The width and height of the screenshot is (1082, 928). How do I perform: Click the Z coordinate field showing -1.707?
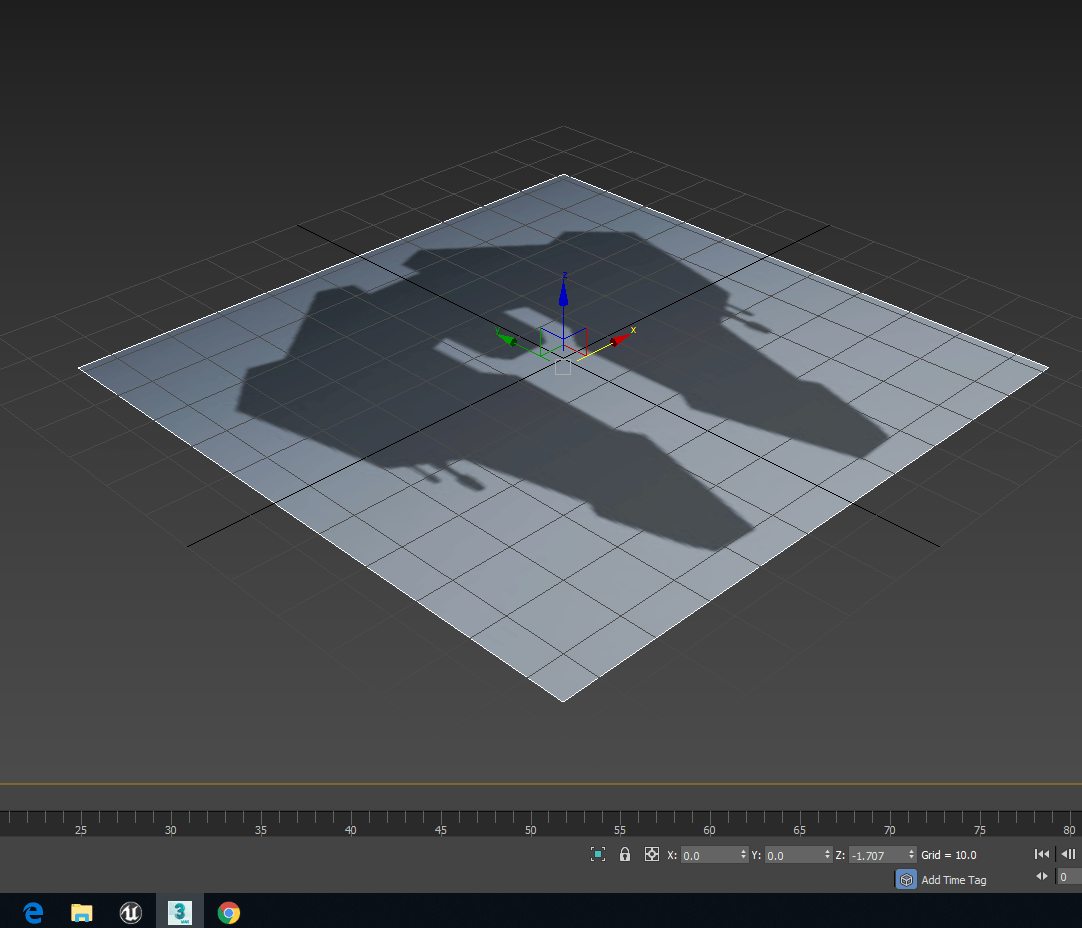[876, 855]
